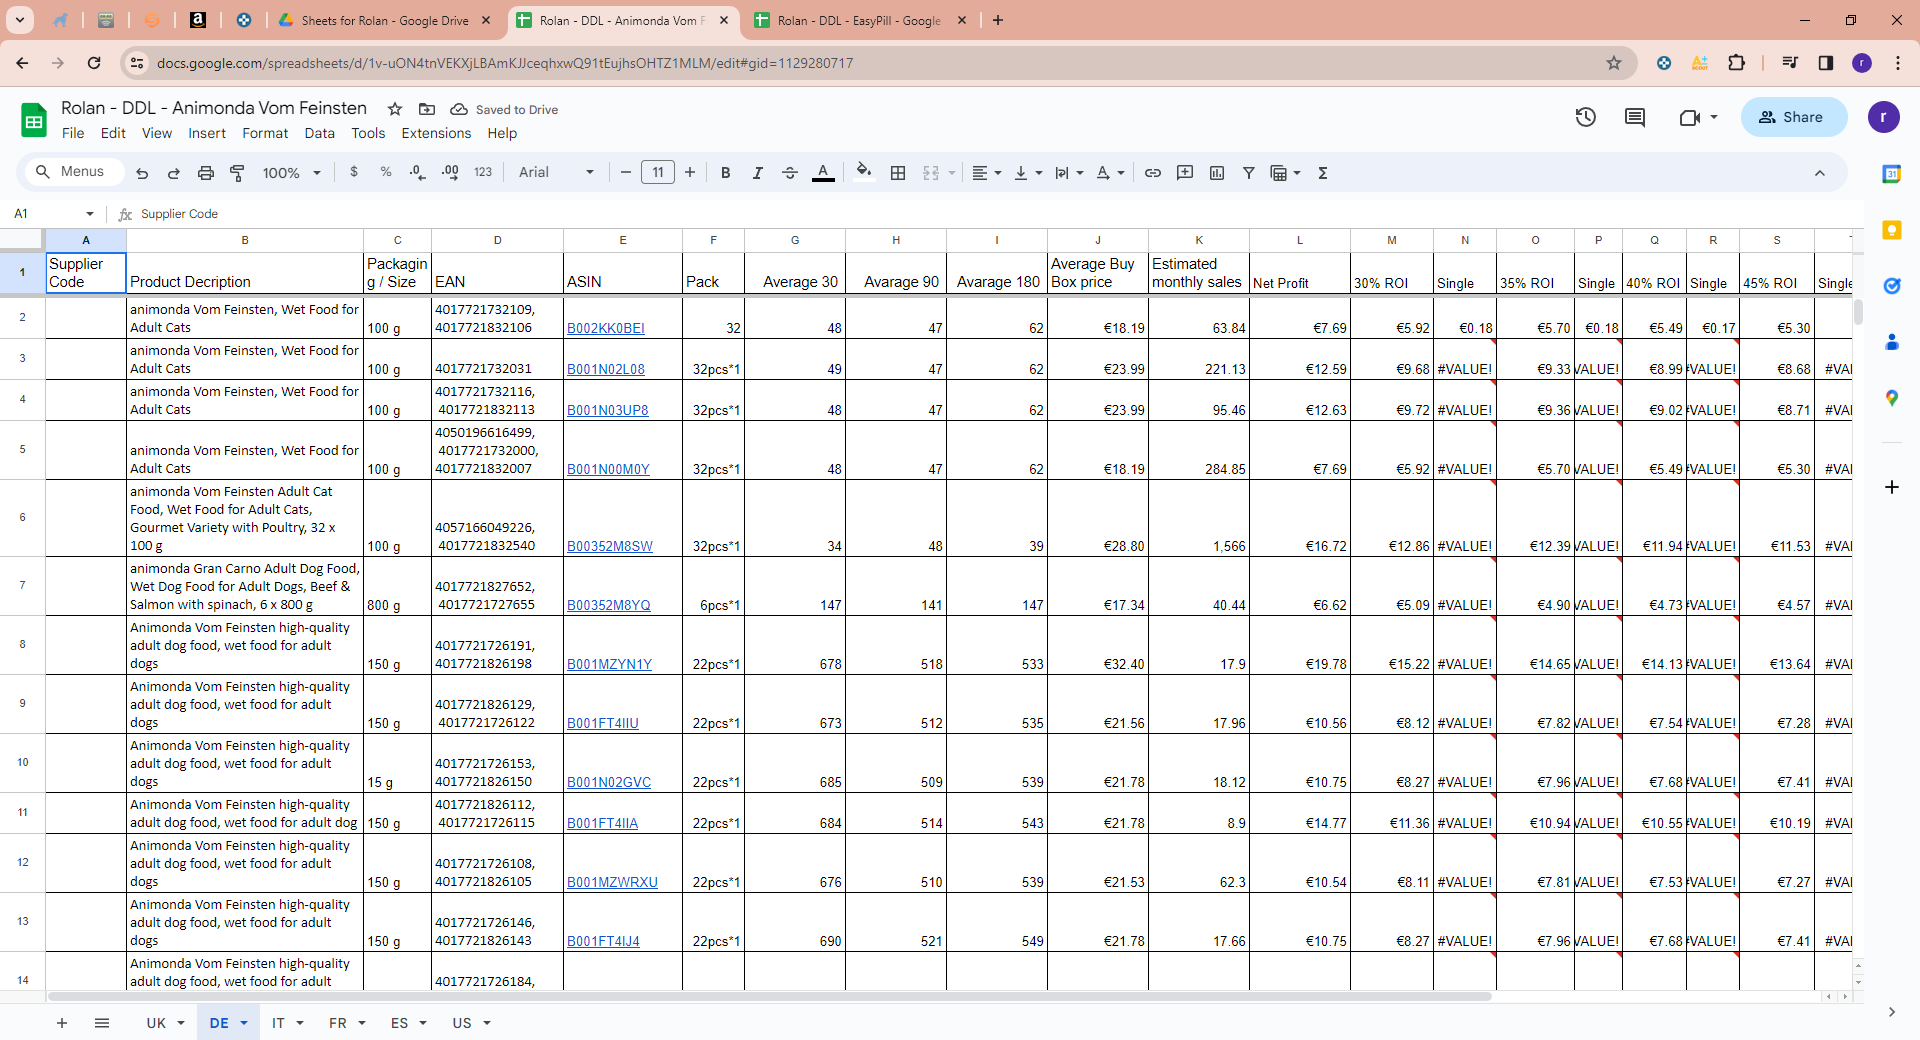Select the Paint format tool
The image size is (1920, 1040).
[x=238, y=173]
